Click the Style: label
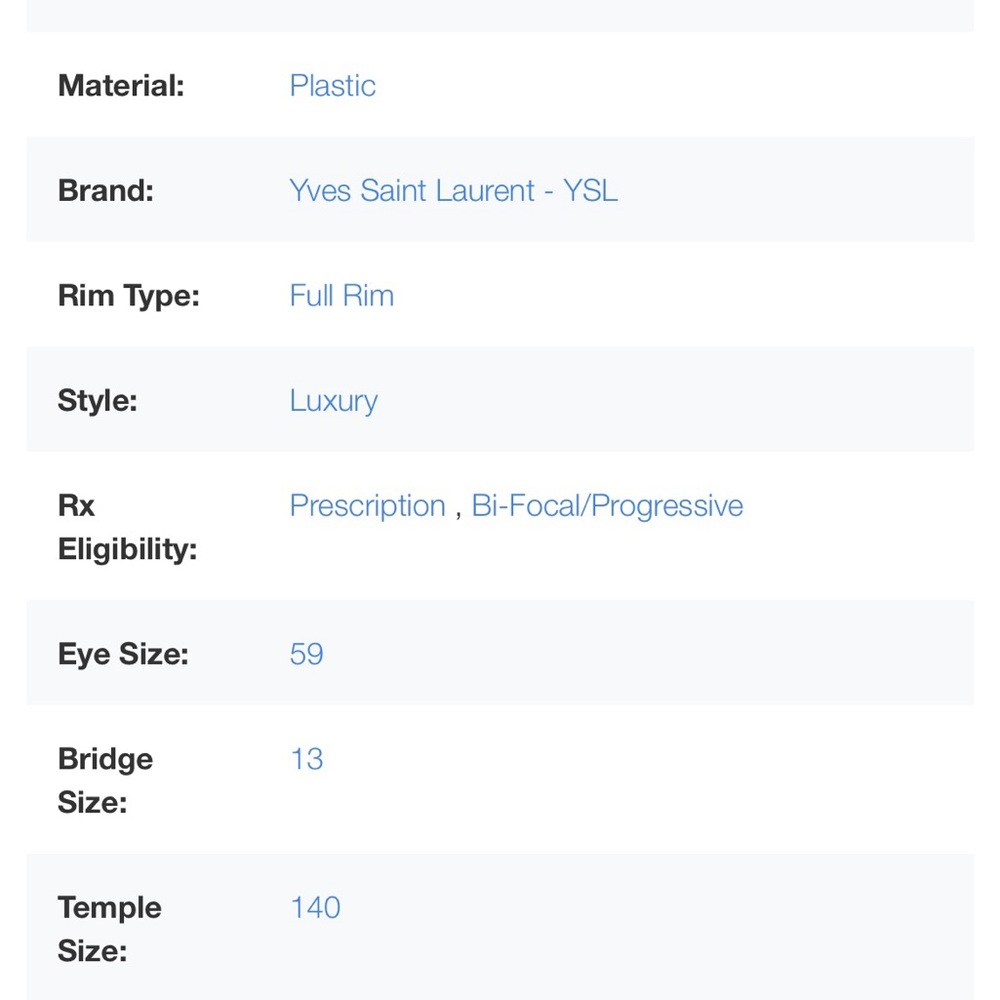This screenshot has width=1000, height=1000. tap(98, 401)
